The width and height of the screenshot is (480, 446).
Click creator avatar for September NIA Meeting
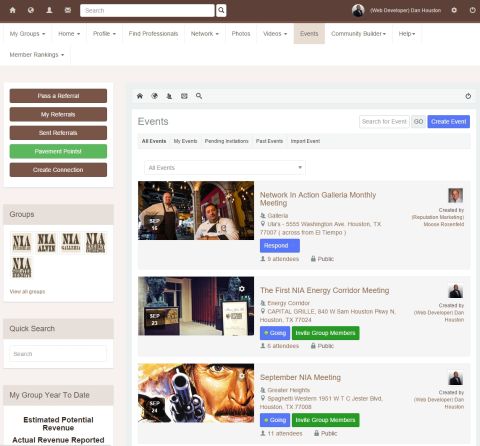[456, 378]
